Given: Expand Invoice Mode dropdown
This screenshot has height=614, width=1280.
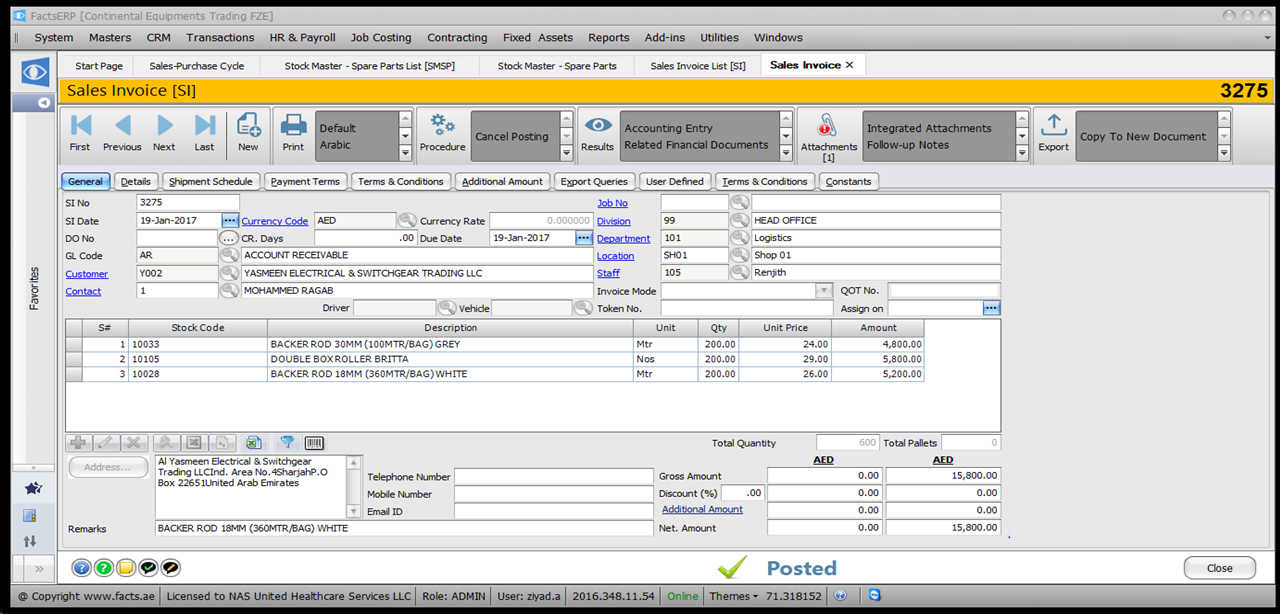Looking at the screenshot, I should pos(824,290).
